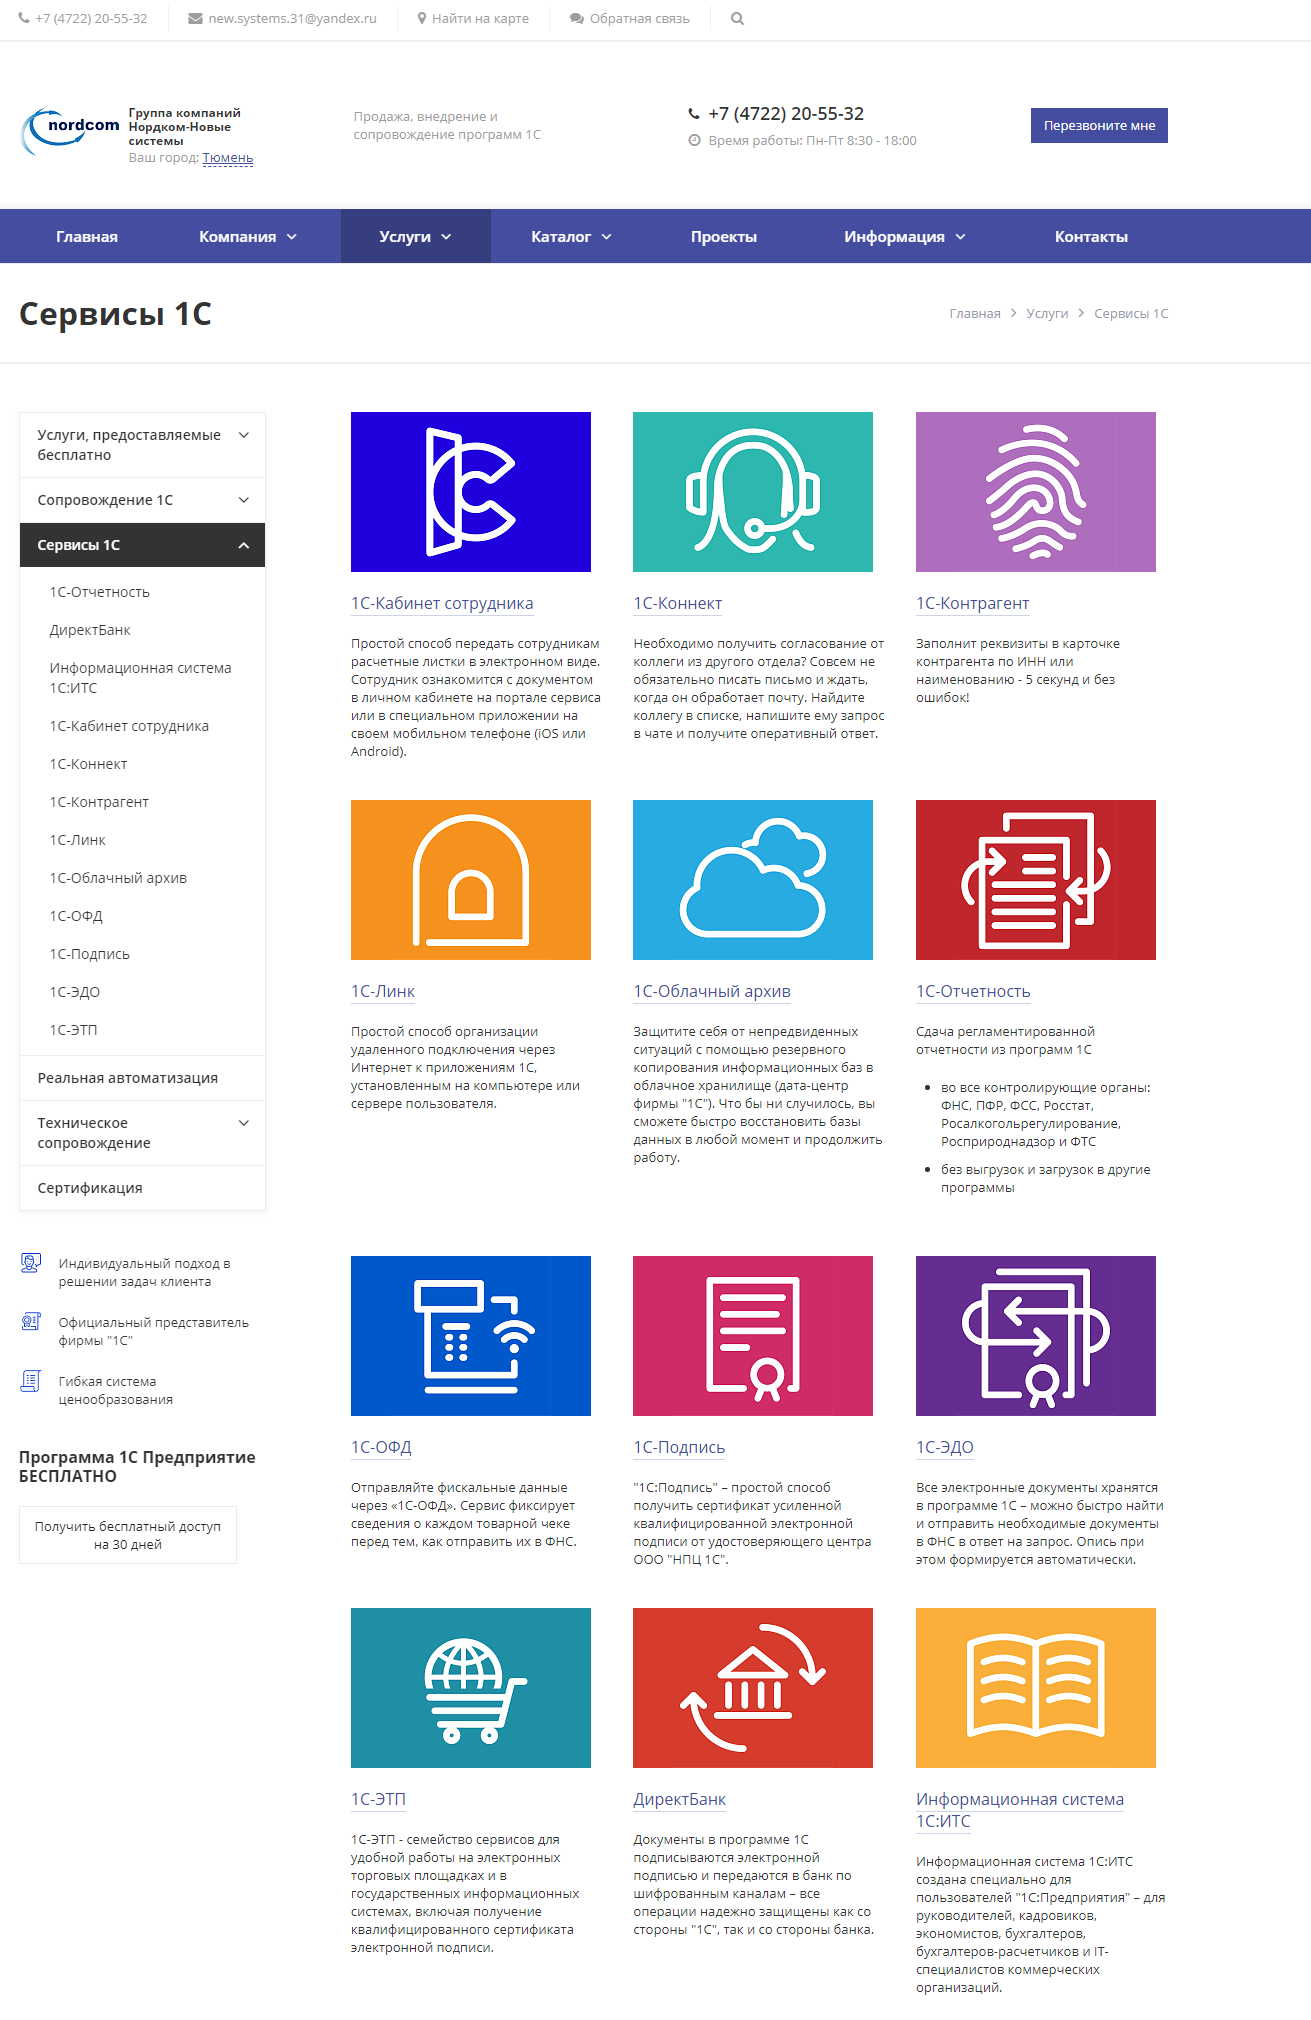1311x2020 pixels.
Task: Open the 1С-ЭДО purple document exchange tile
Action: pos(1036,1336)
